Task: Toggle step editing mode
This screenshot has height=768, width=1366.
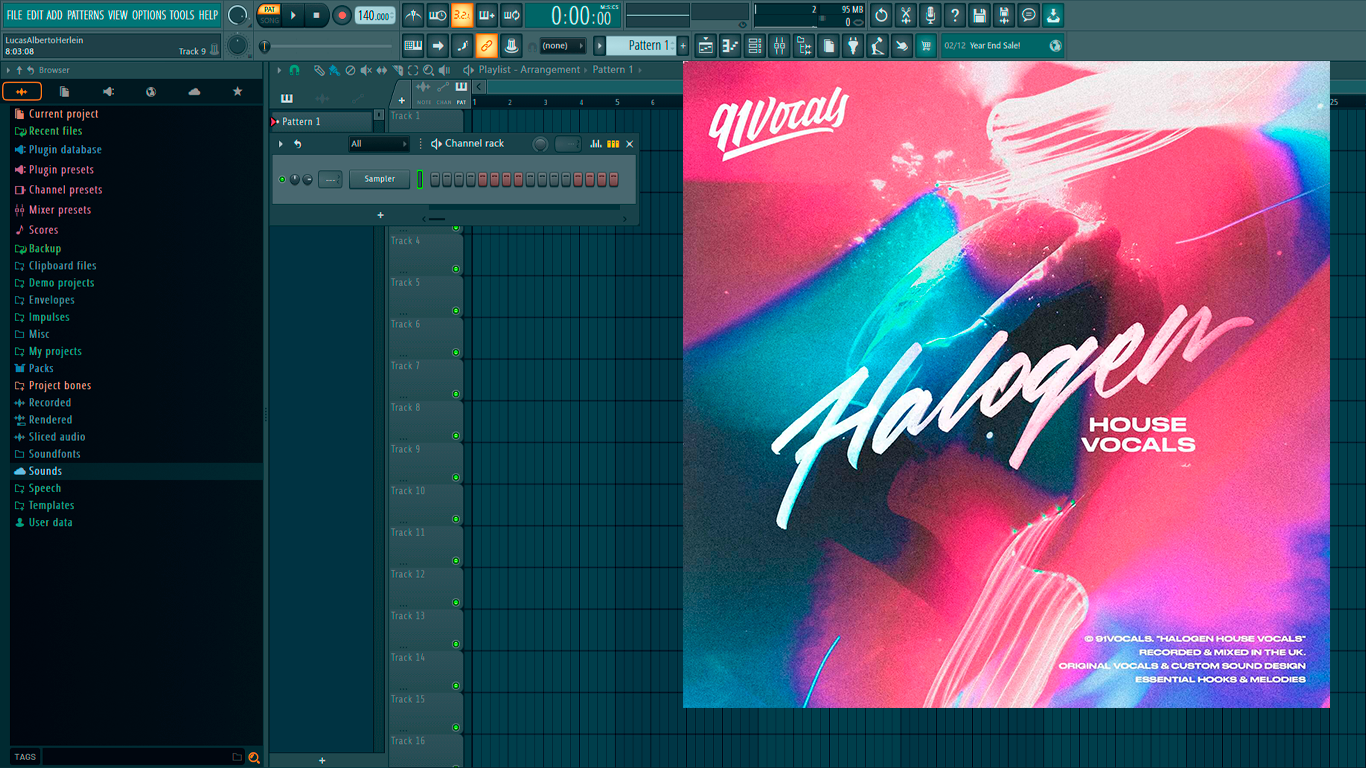Action: pos(462,45)
